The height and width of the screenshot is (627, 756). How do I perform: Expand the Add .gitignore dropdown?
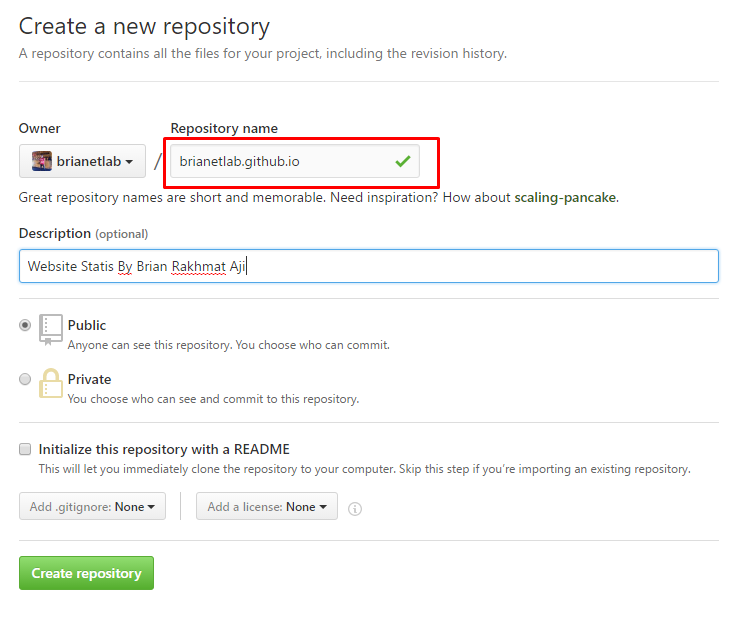93,506
